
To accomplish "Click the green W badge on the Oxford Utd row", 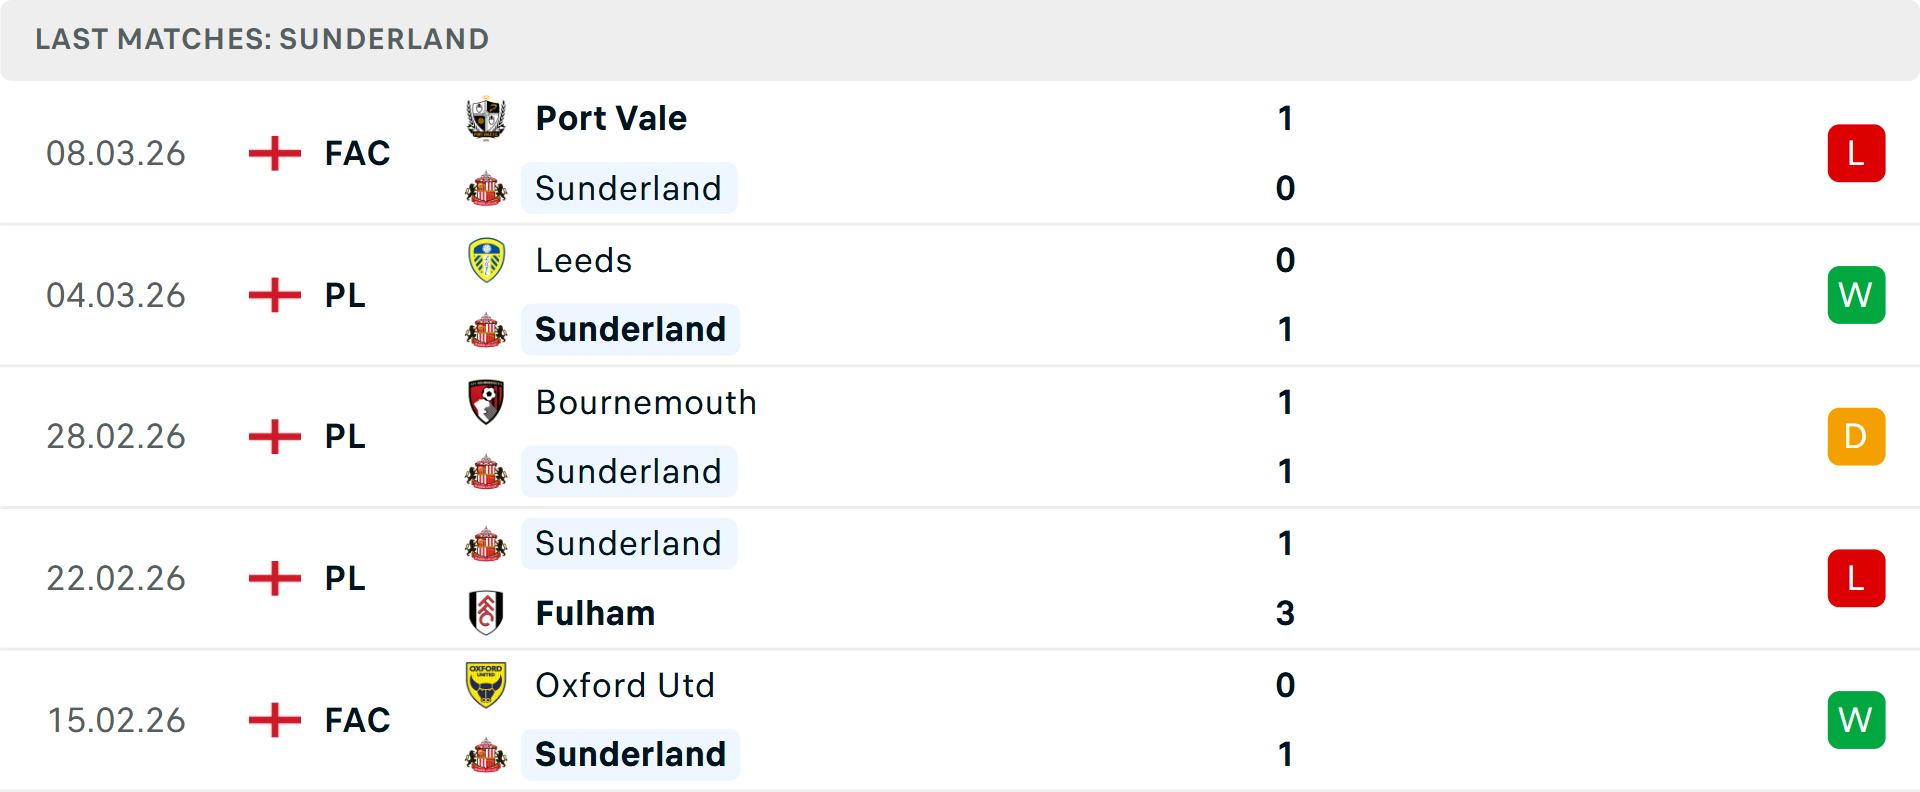I will pyautogui.click(x=1856, y=720).
